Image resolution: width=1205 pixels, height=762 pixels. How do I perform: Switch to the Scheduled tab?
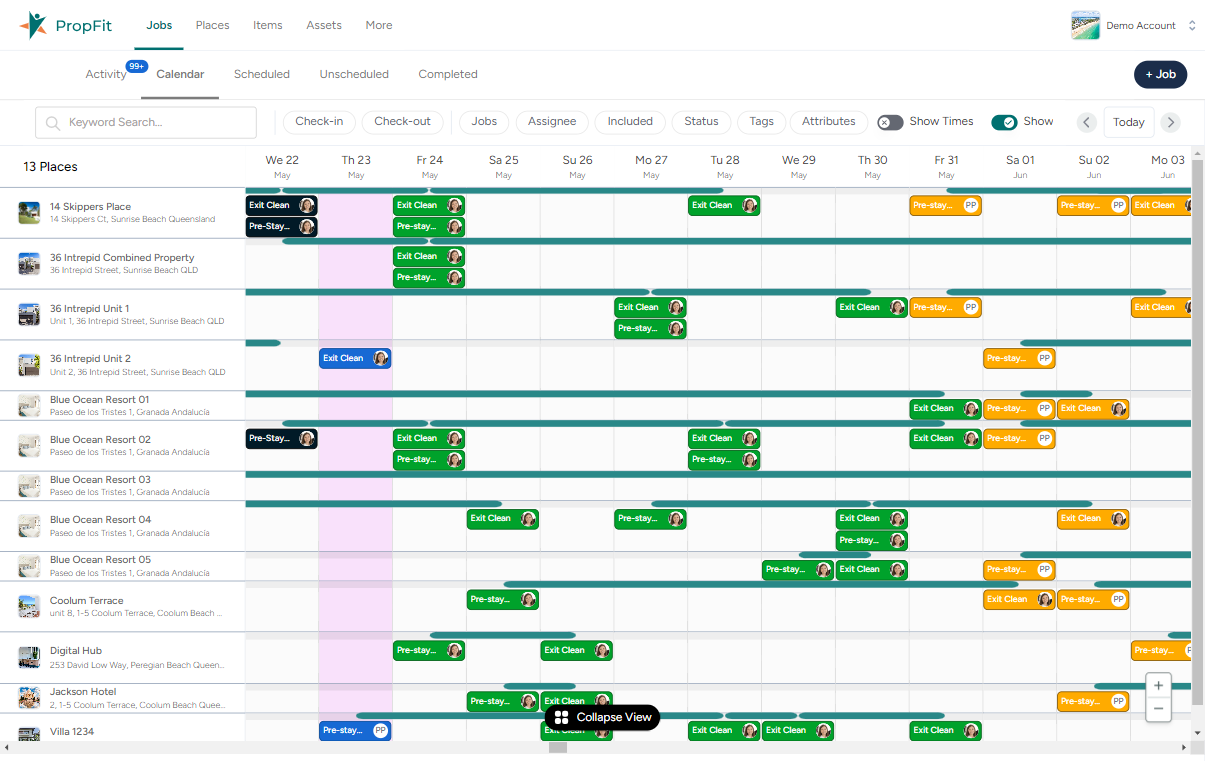pos(261,74)
